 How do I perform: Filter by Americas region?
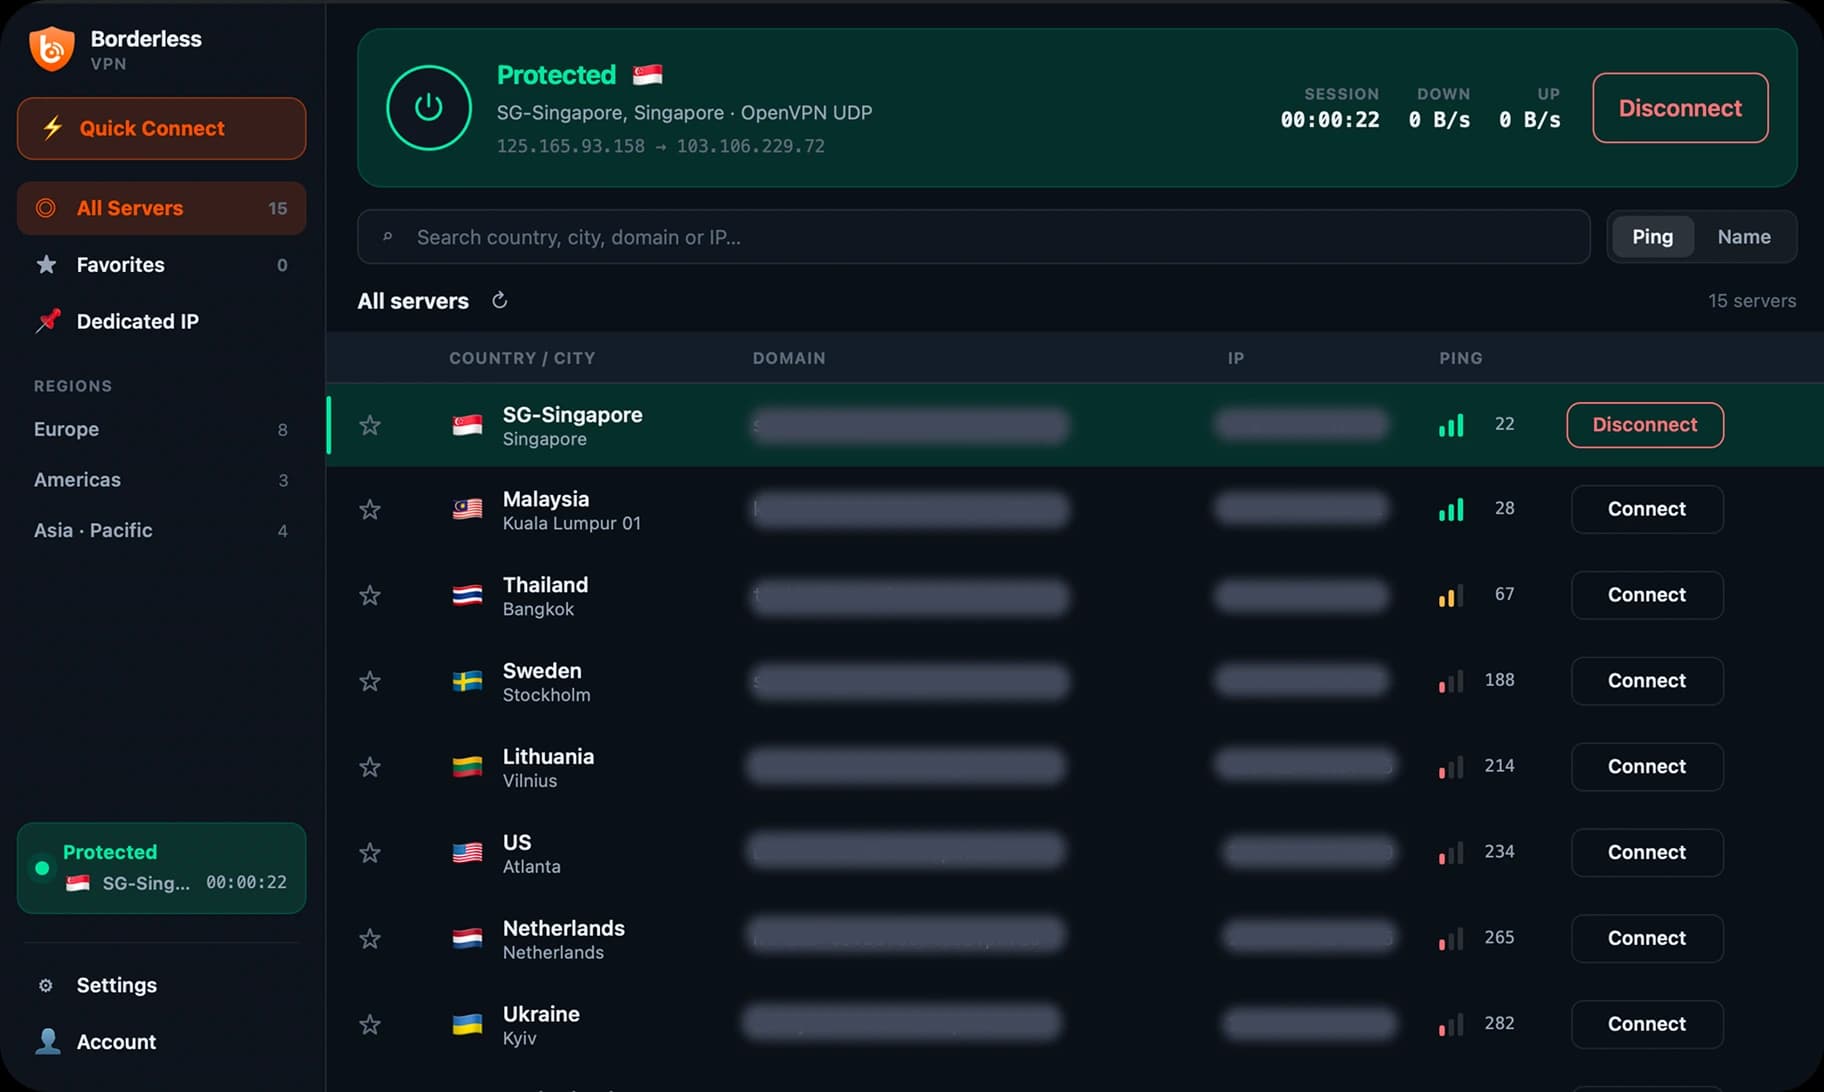point(162,480)
